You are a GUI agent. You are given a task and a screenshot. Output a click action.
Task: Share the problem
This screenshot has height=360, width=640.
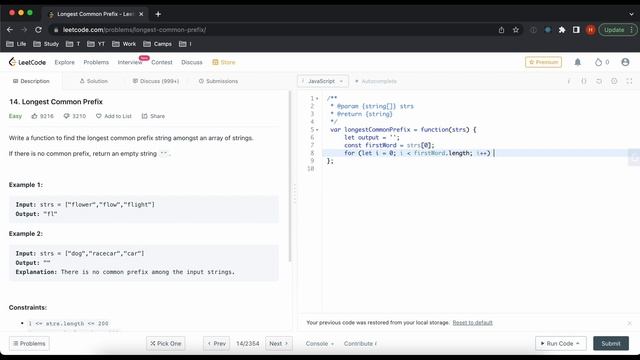coord(153,116)
